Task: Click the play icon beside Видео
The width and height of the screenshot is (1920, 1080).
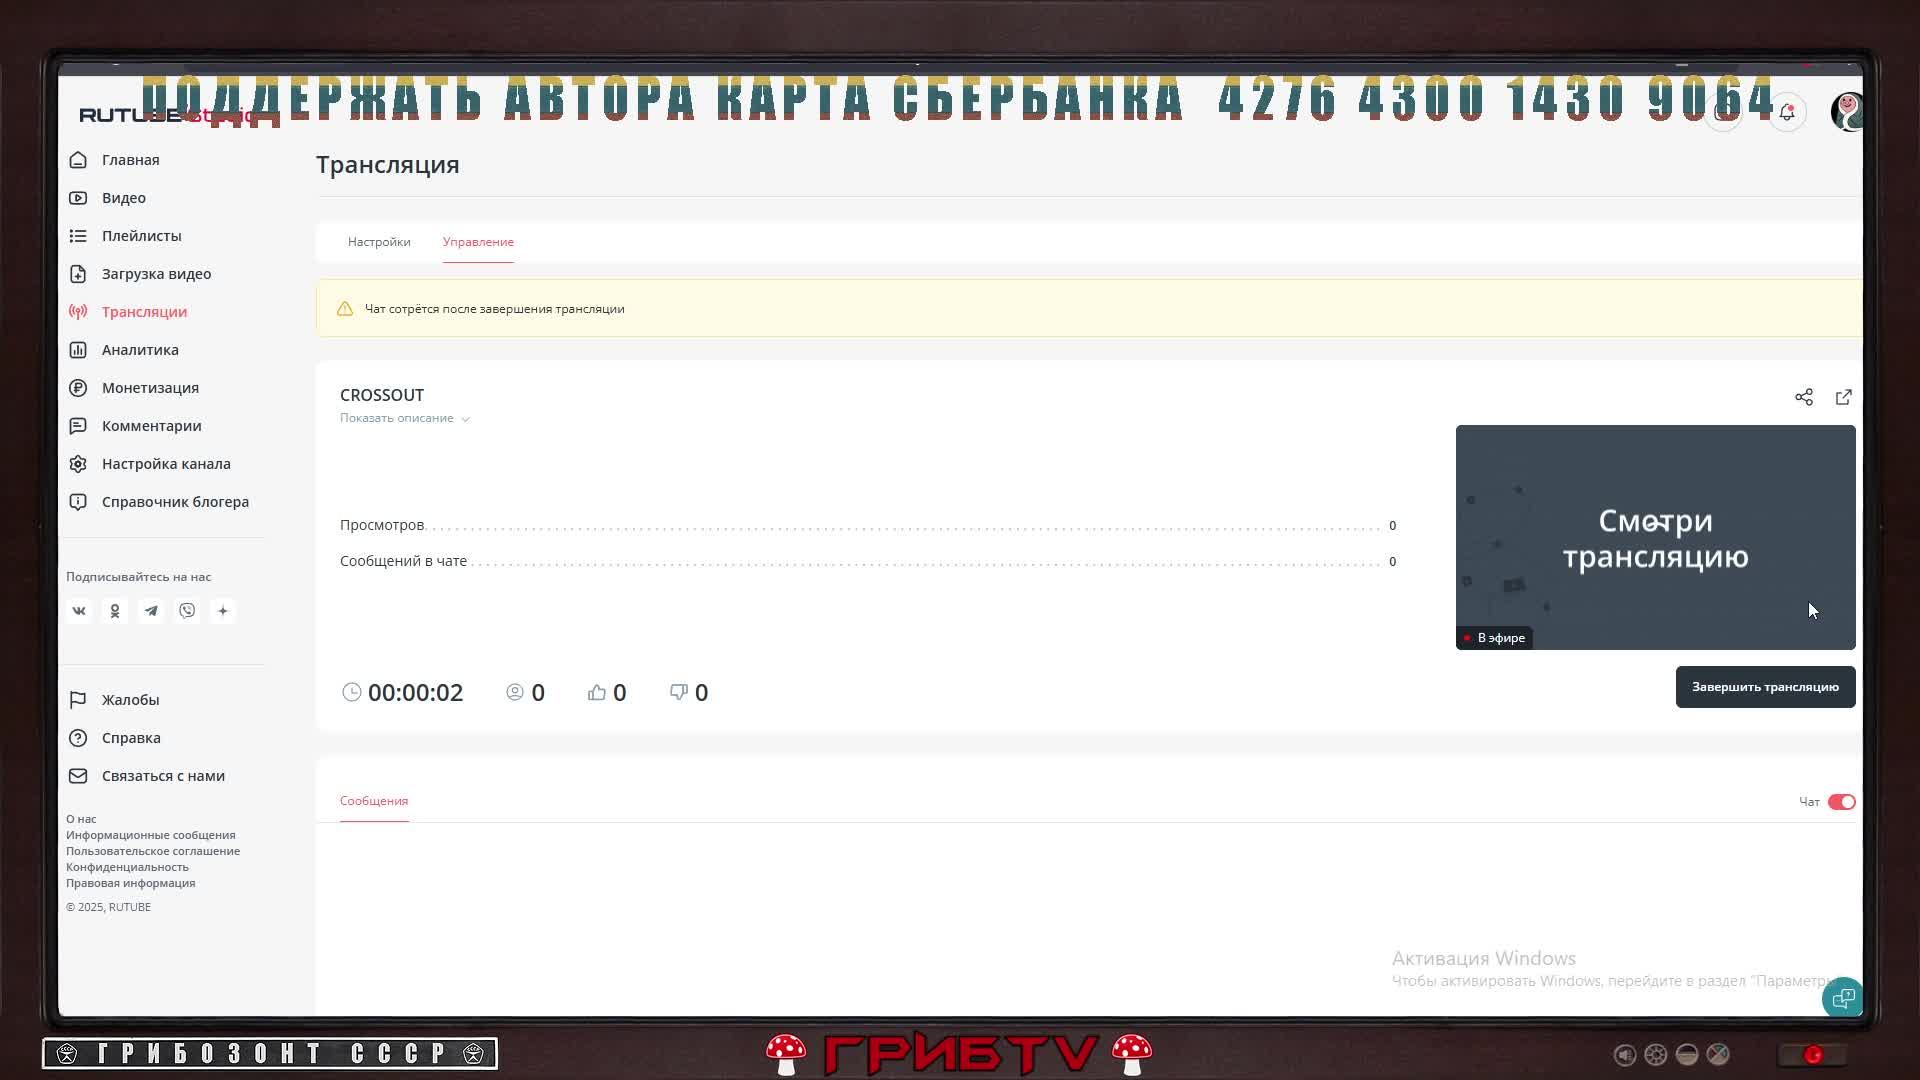Action: point(78,198)
